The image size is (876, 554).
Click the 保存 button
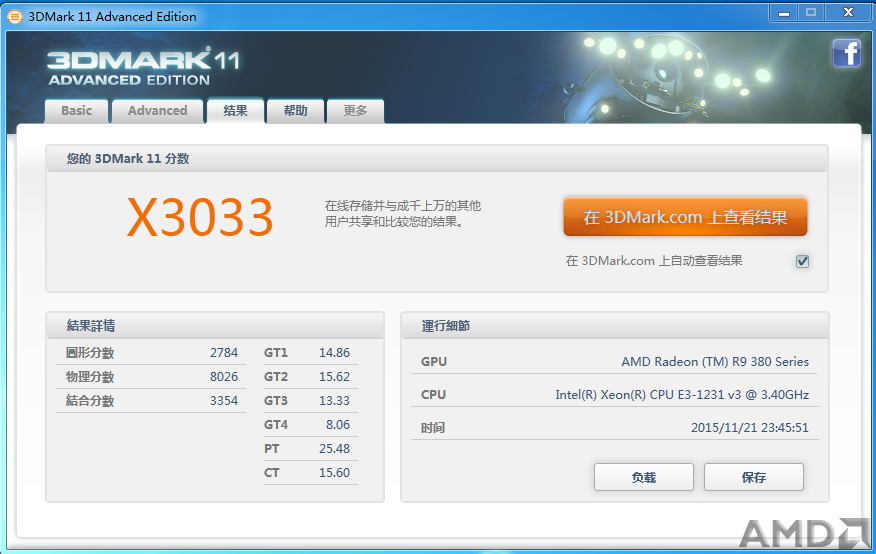point(754,477)
